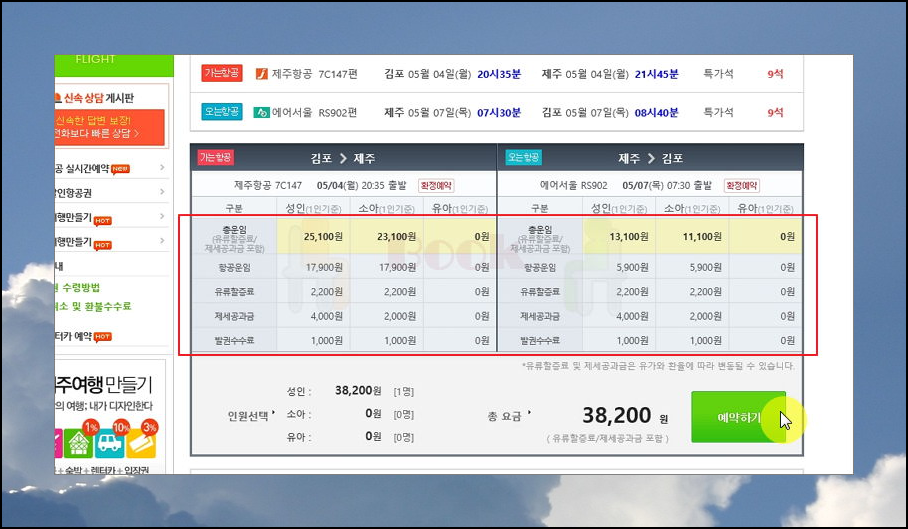The height and width of the screenshot is (529, 908).
Task: Click the house icon with 1% badge
Action: coord(78,443)
